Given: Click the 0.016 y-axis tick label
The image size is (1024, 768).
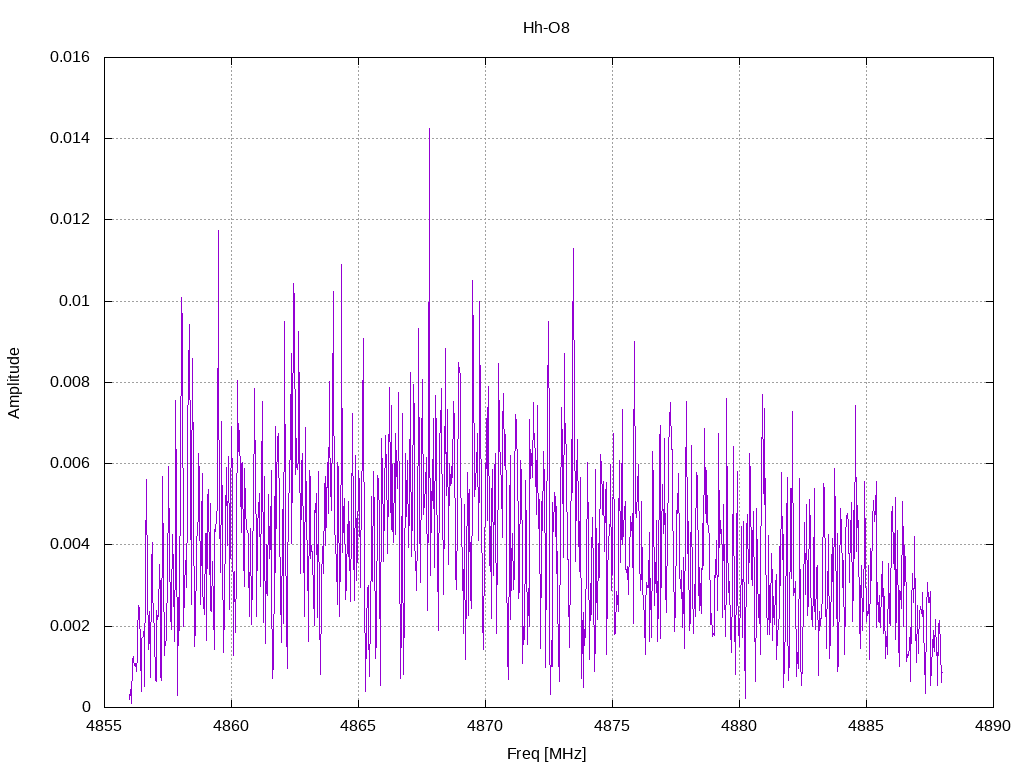Looking at the screenshot, I should [x=70, y=57].
